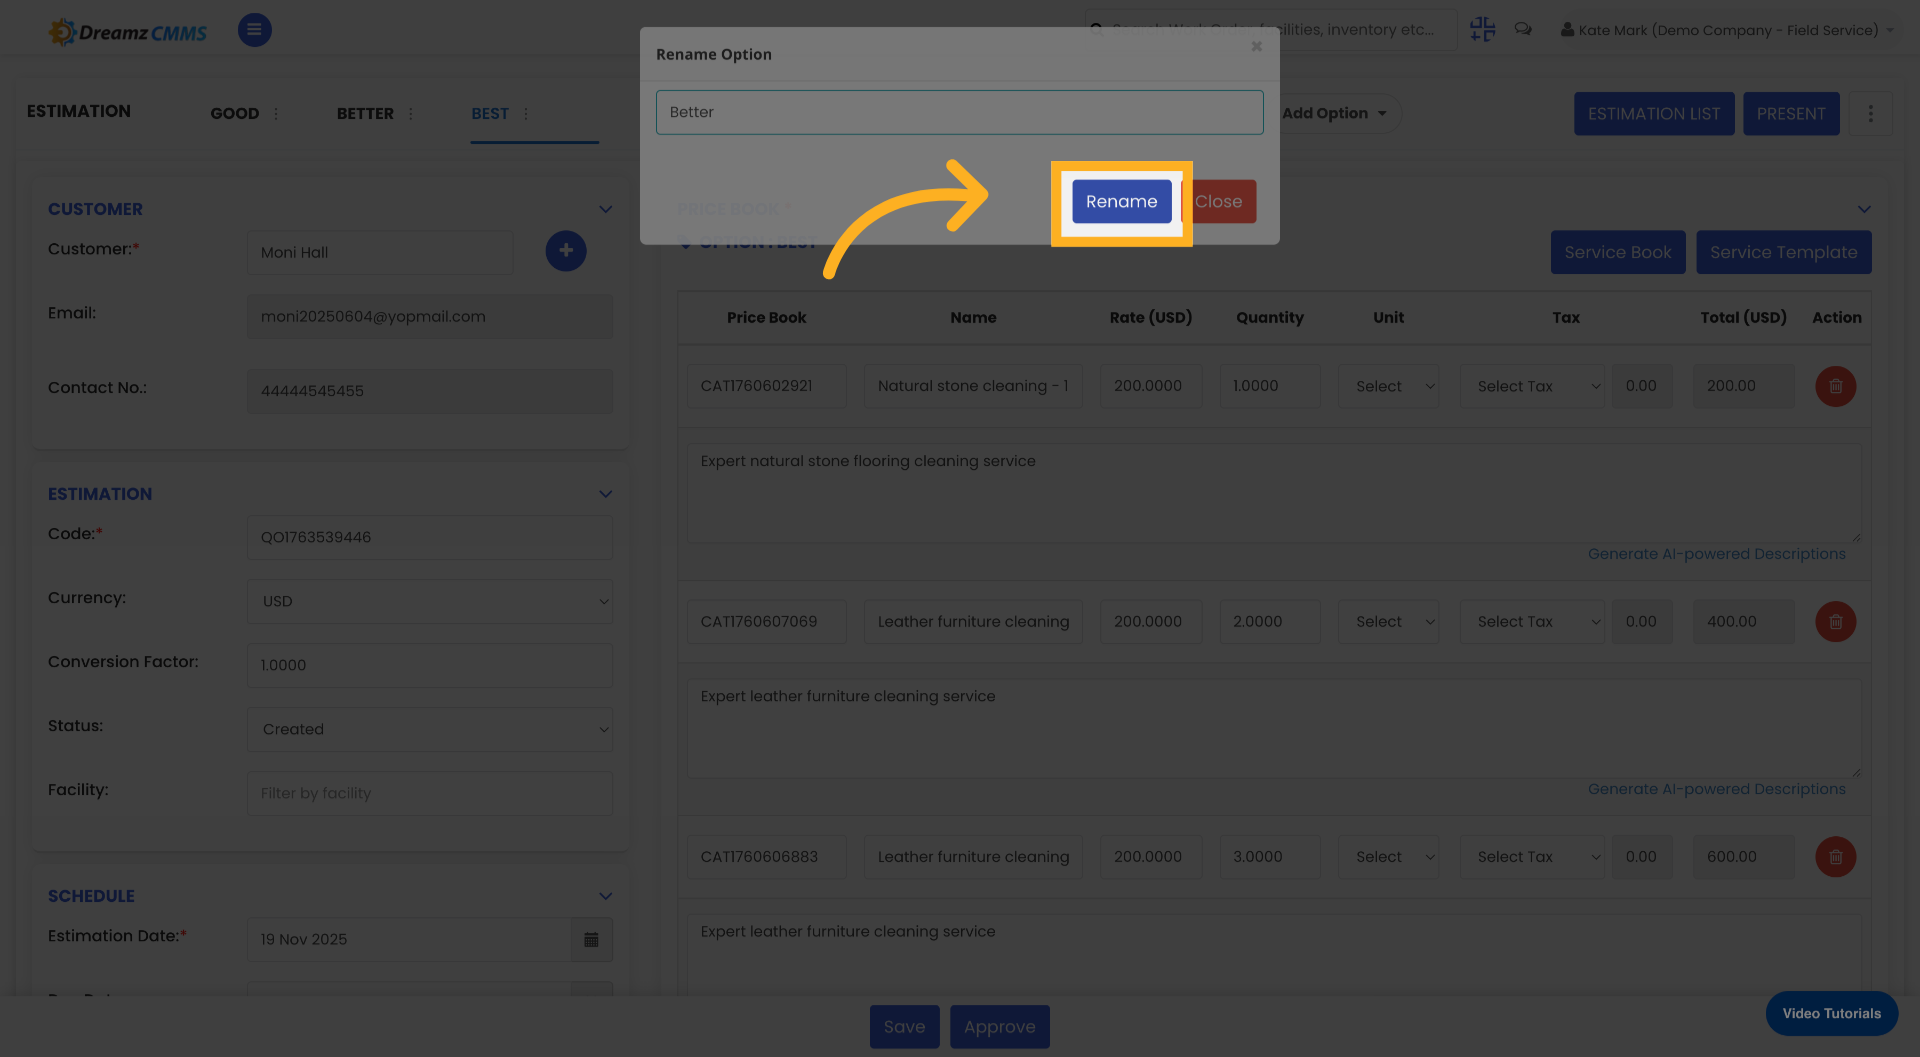
Task: Open the Service Book
Action: 1618,252
